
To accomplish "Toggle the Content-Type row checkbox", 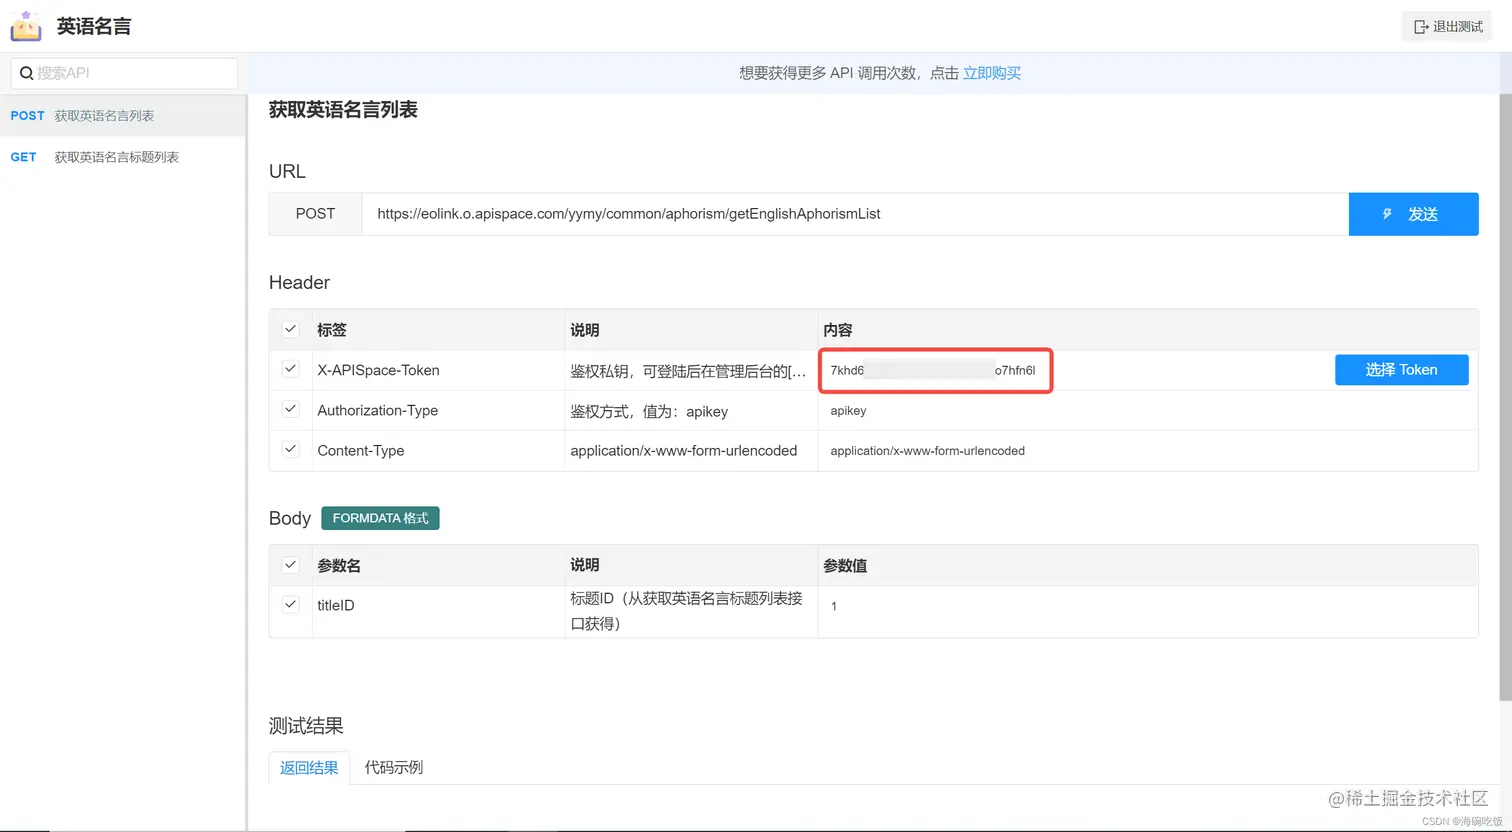I will 291,450.
